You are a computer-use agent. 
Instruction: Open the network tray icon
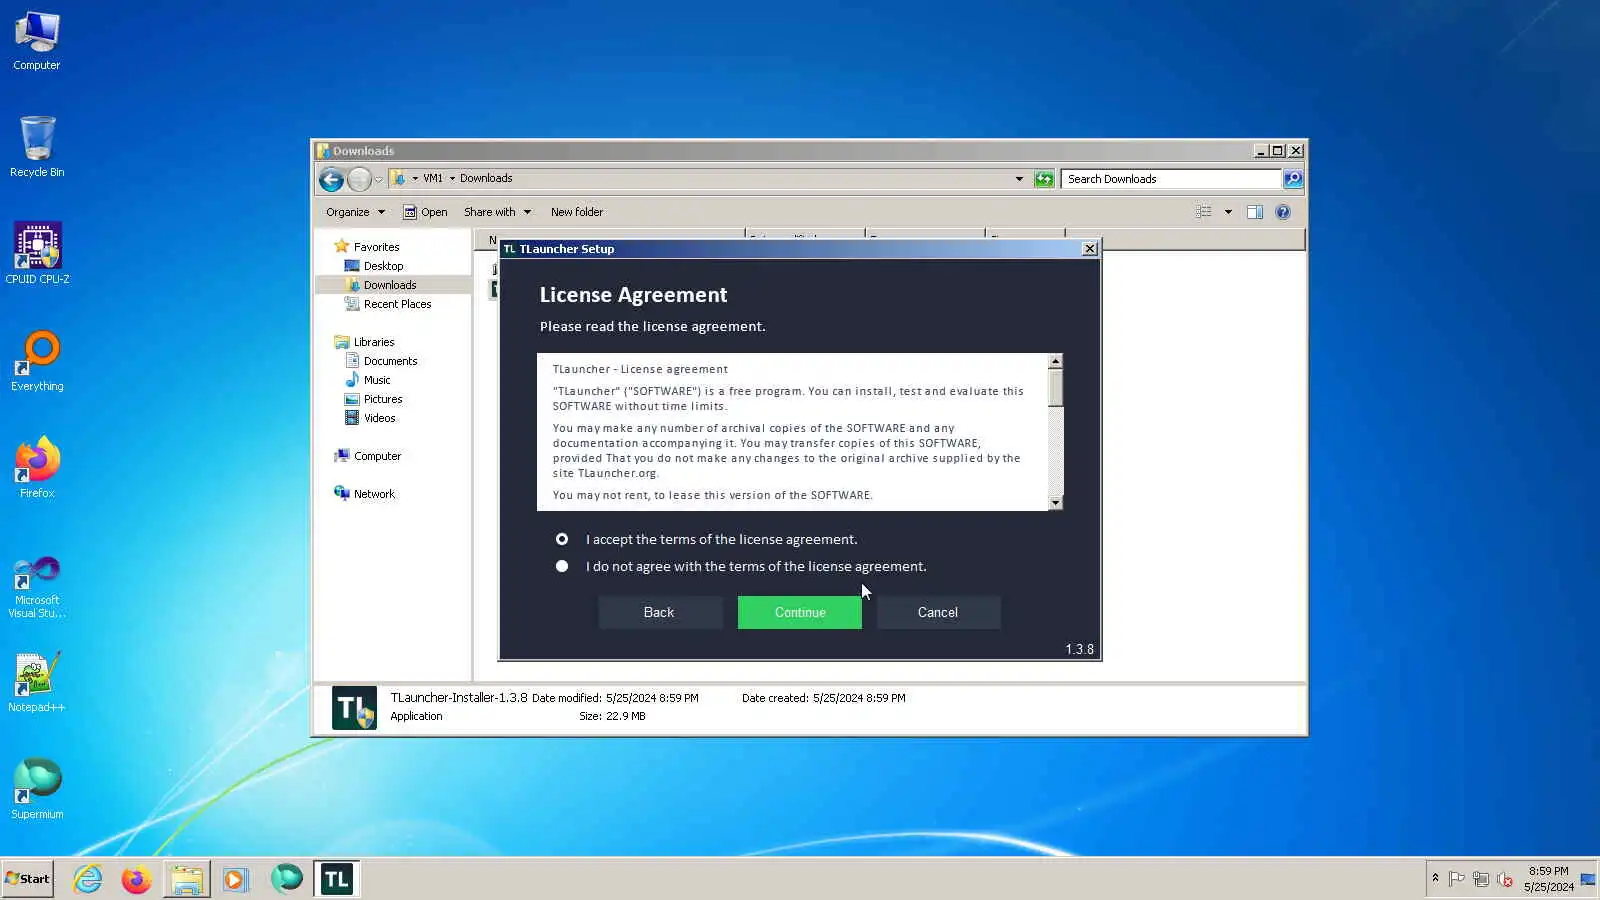[1481, 879]
